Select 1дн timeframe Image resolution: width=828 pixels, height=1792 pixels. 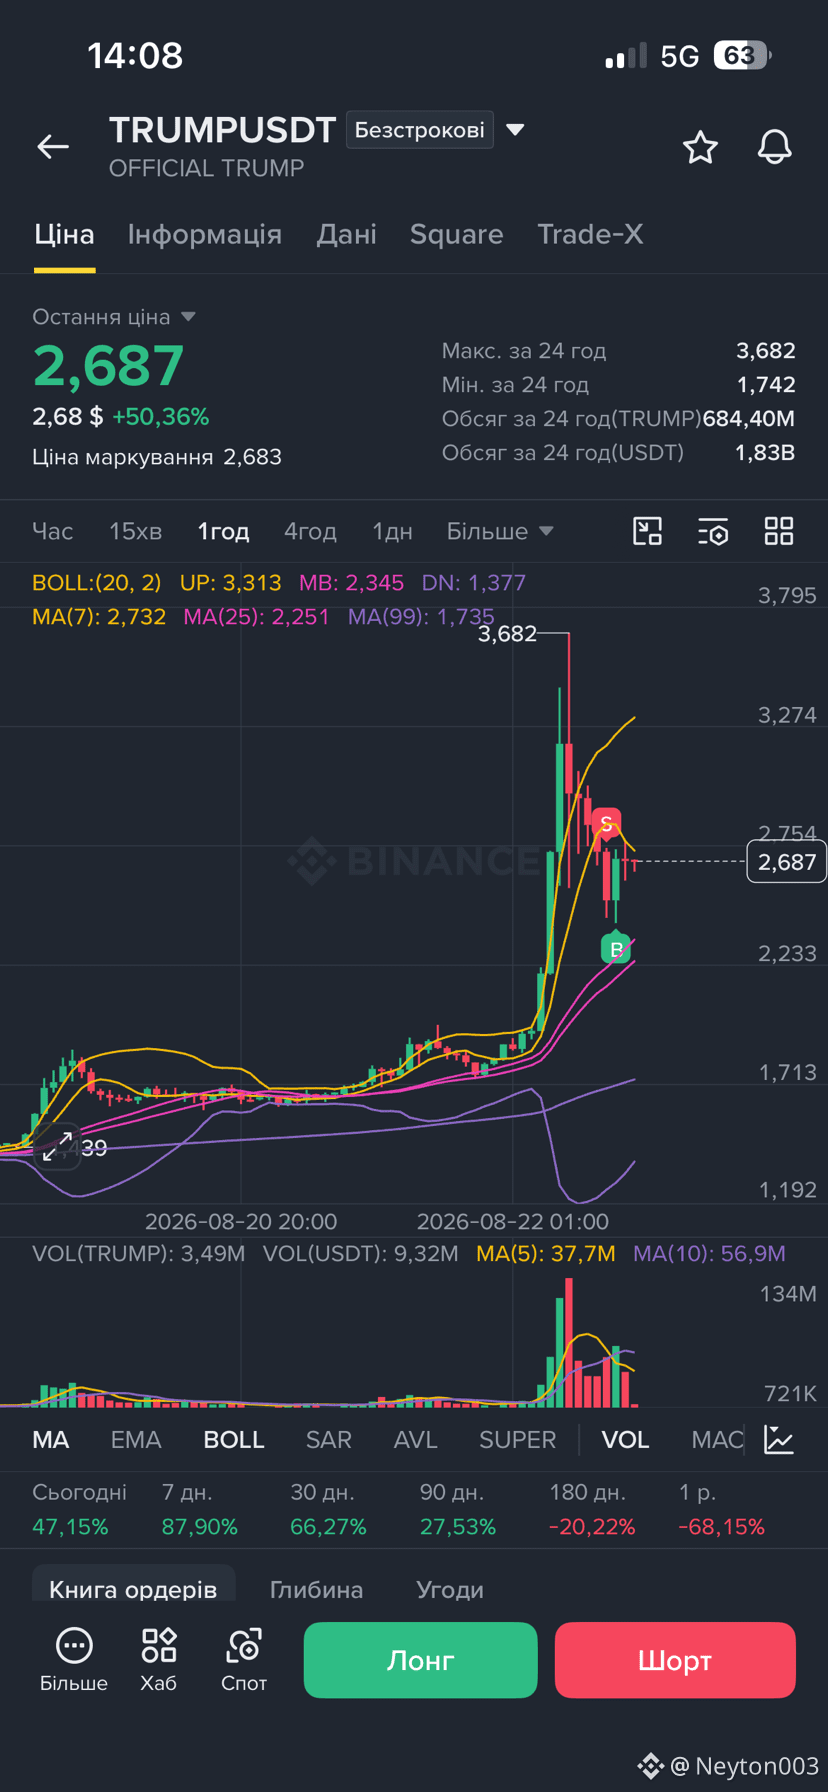(x=393, y=531)
